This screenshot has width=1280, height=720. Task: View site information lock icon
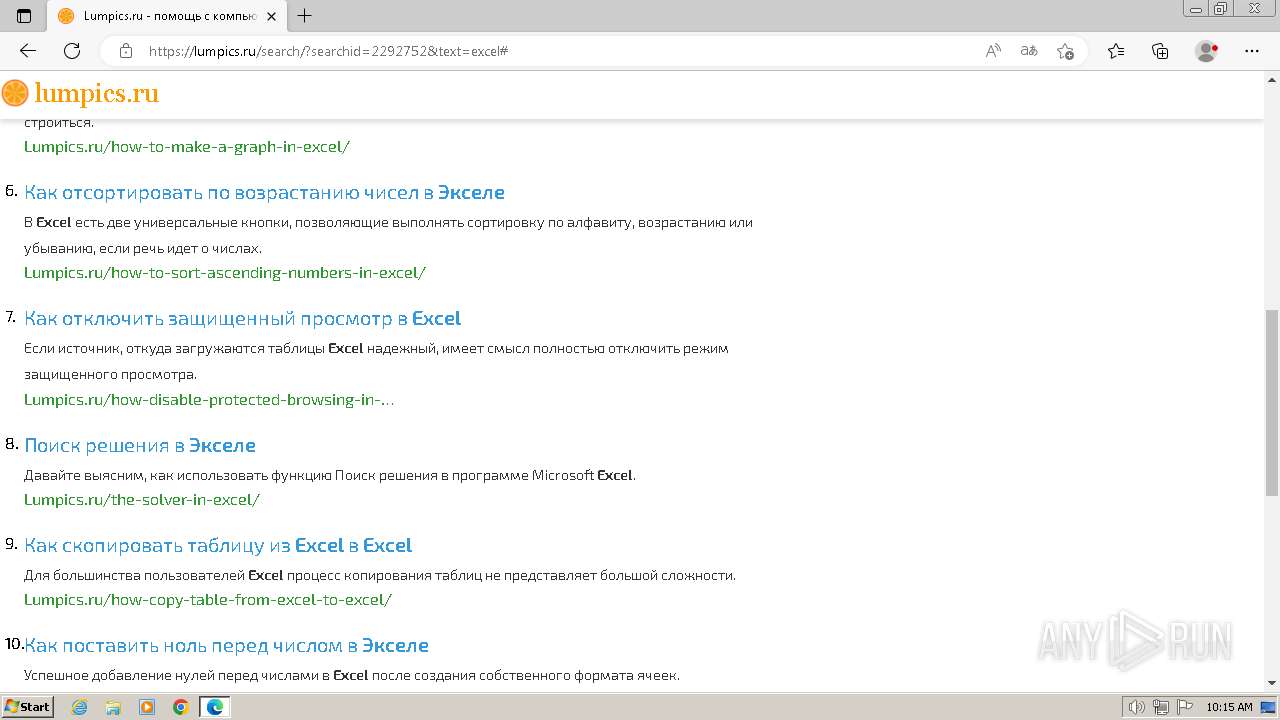pos(126,51)
